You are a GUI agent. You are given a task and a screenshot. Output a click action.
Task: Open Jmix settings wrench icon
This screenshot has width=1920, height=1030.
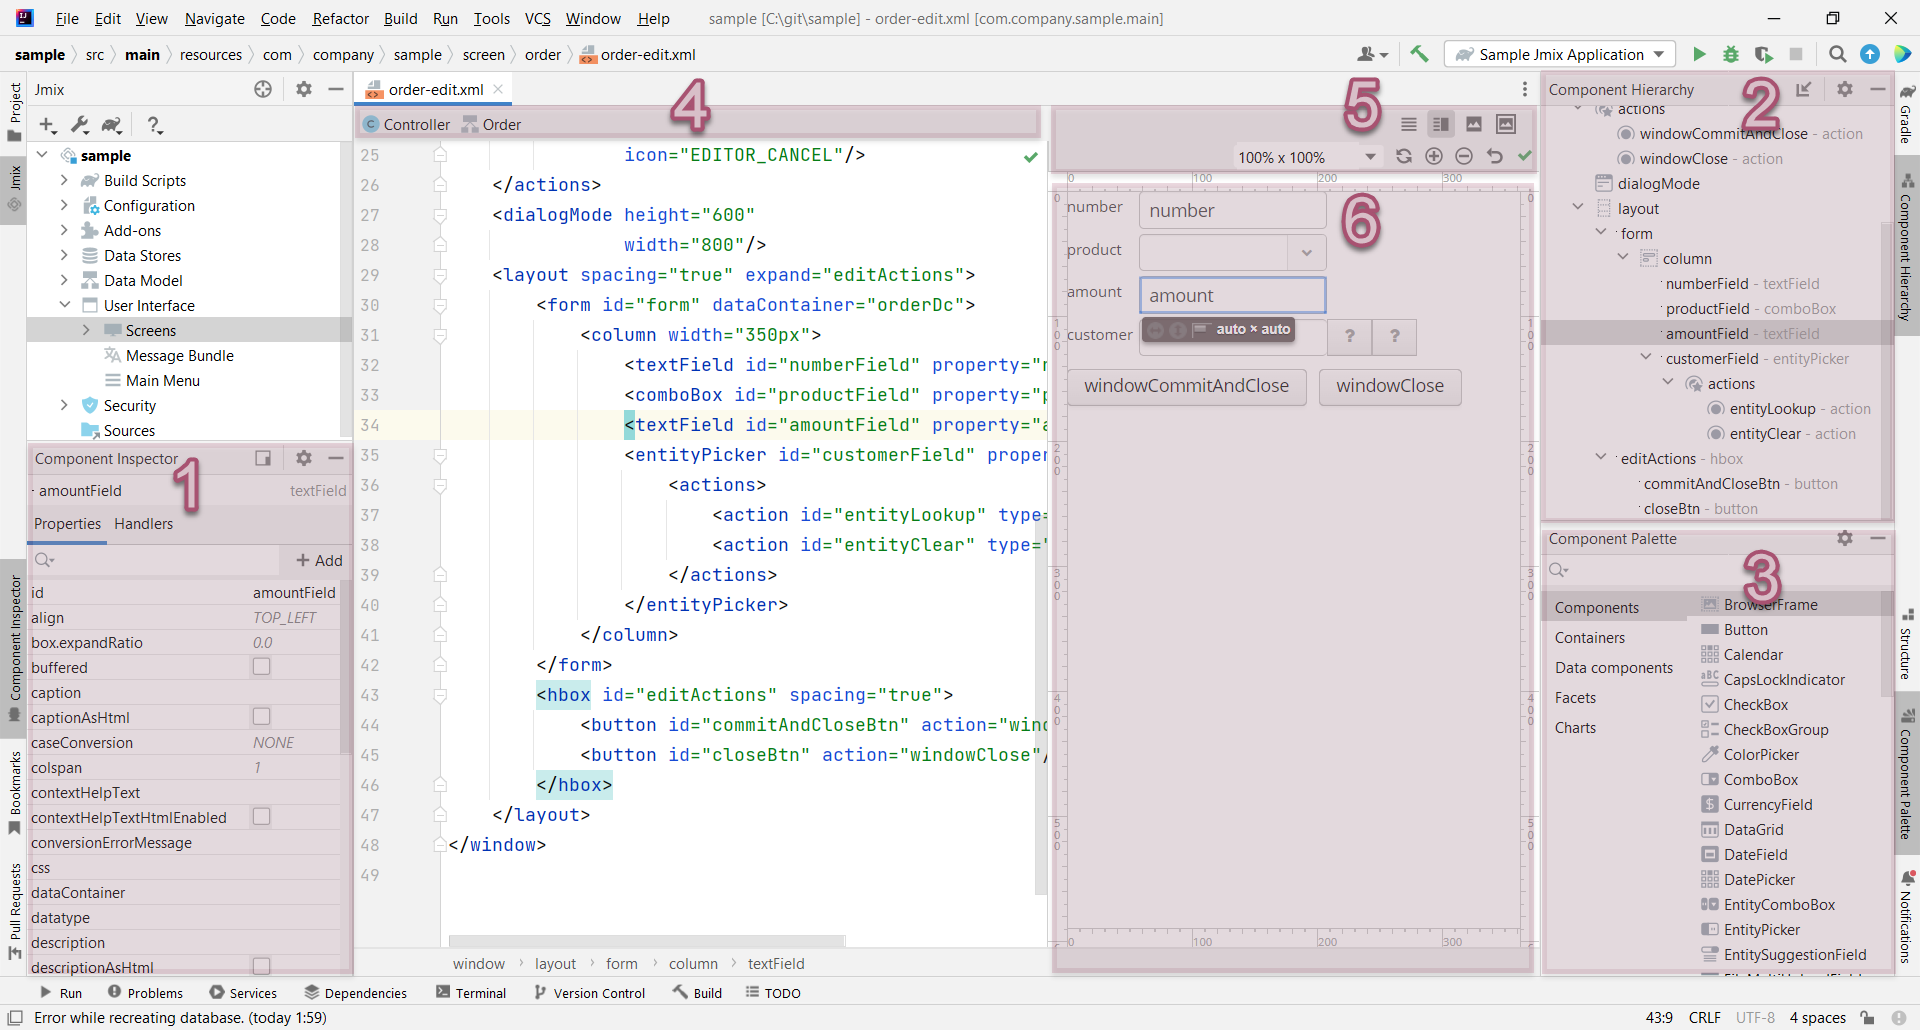click(x=80, y=125)
